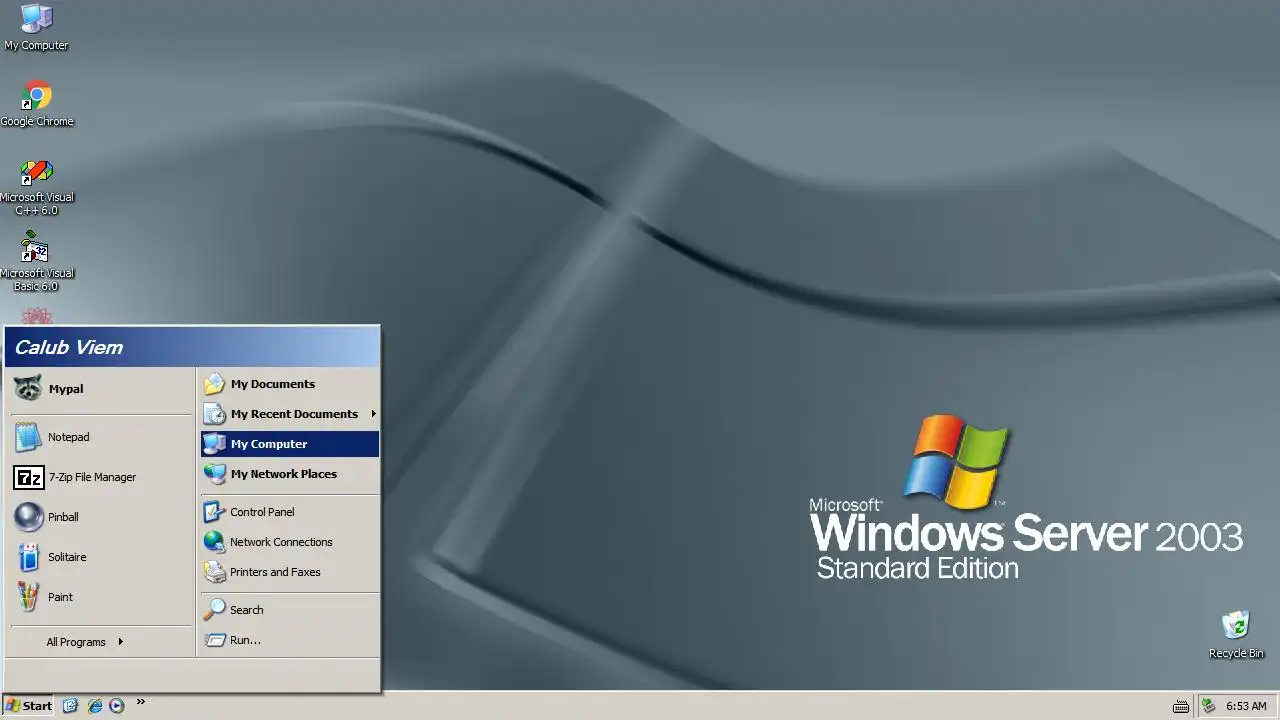The width and height of the screenshot is (1280, 720).
Task: Select Microsoft Visual Basic 6.0 desktop shortcut
Action: [x=37, y=262]
